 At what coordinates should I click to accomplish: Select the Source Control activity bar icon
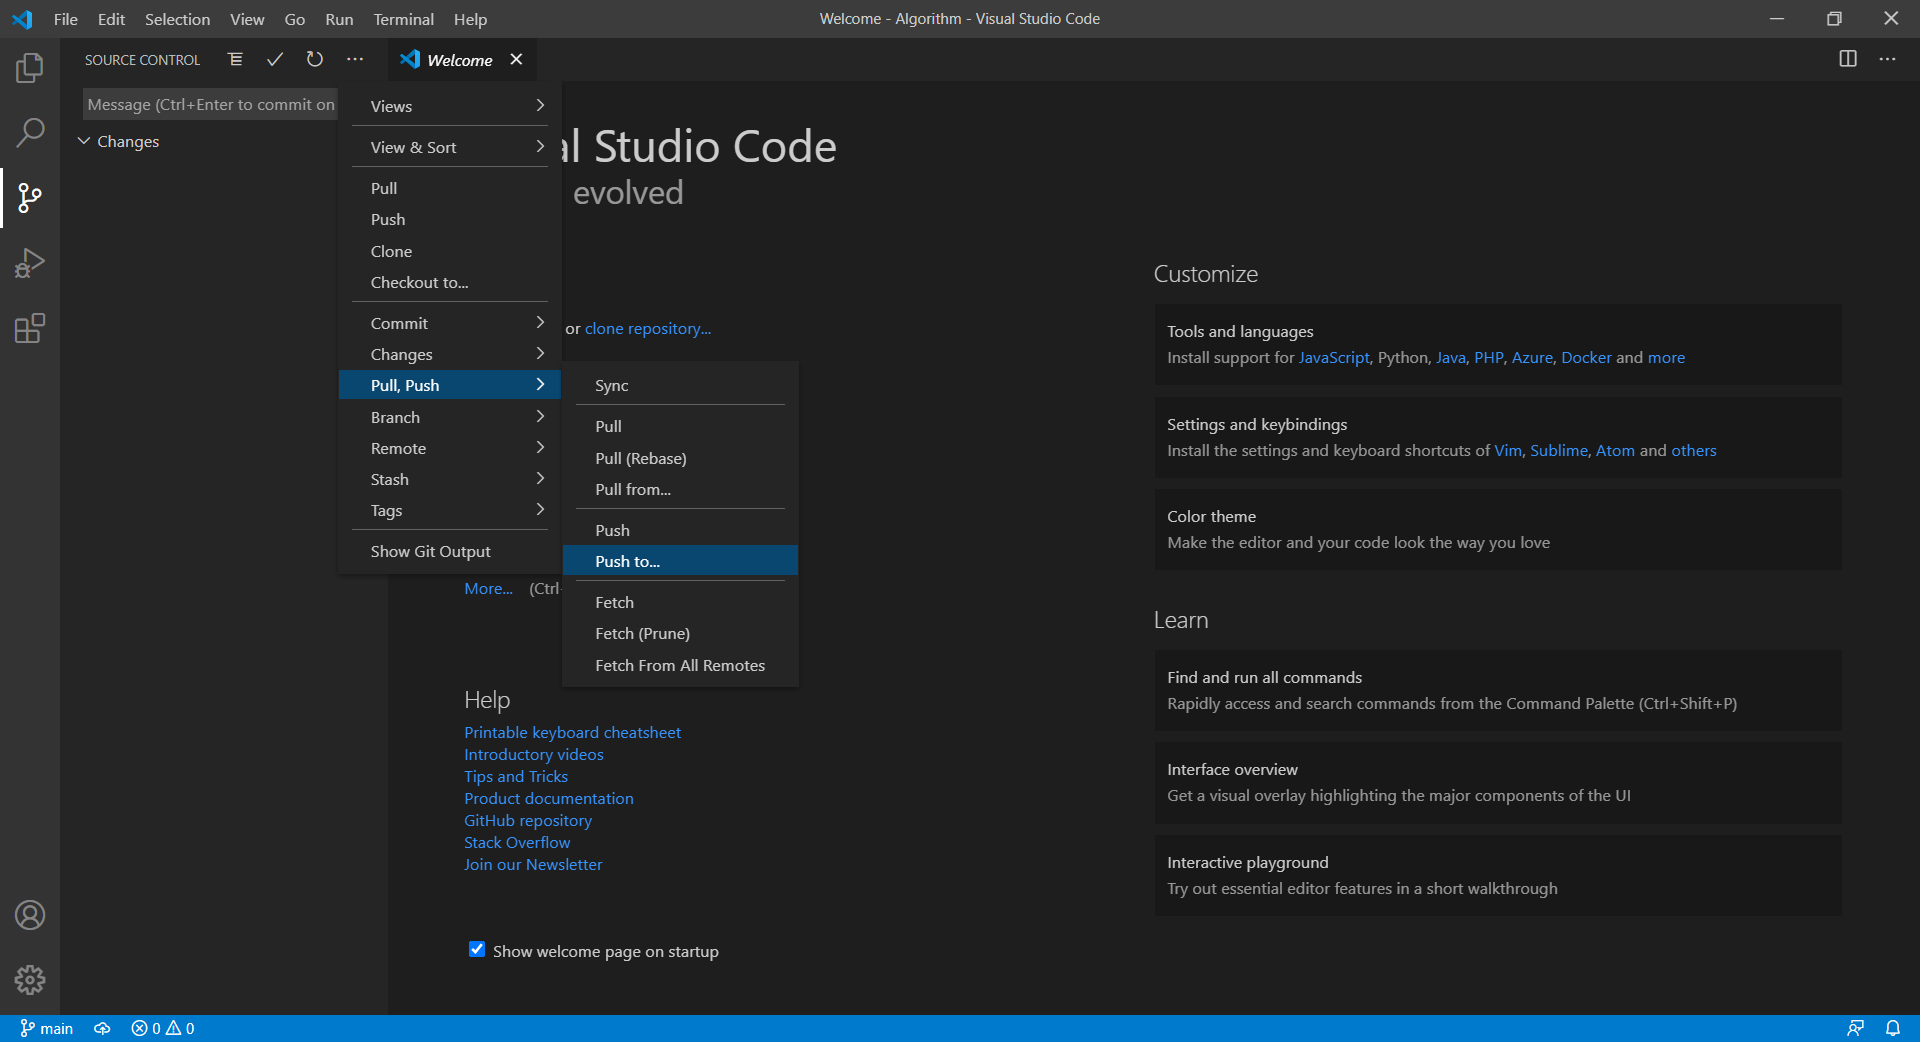pos(30,198)
